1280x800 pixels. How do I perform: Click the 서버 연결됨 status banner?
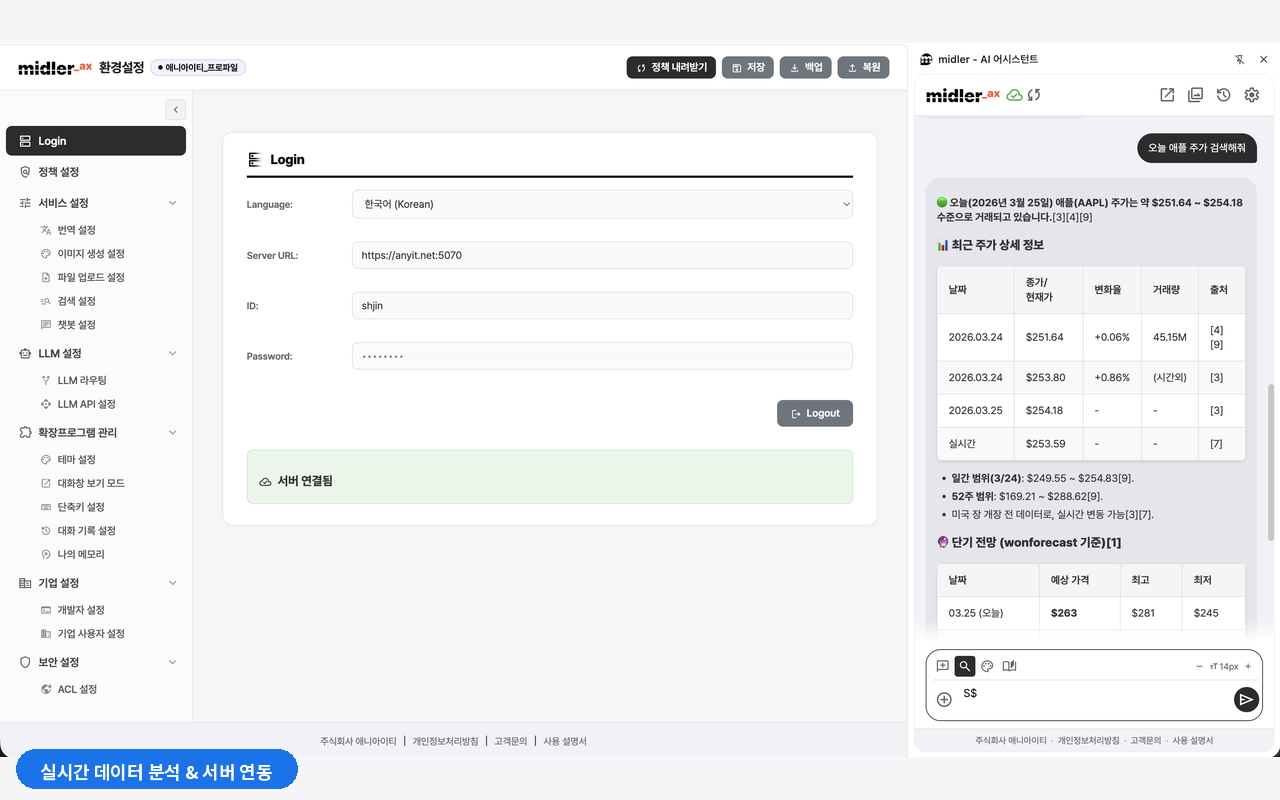[x=550, y=477]
